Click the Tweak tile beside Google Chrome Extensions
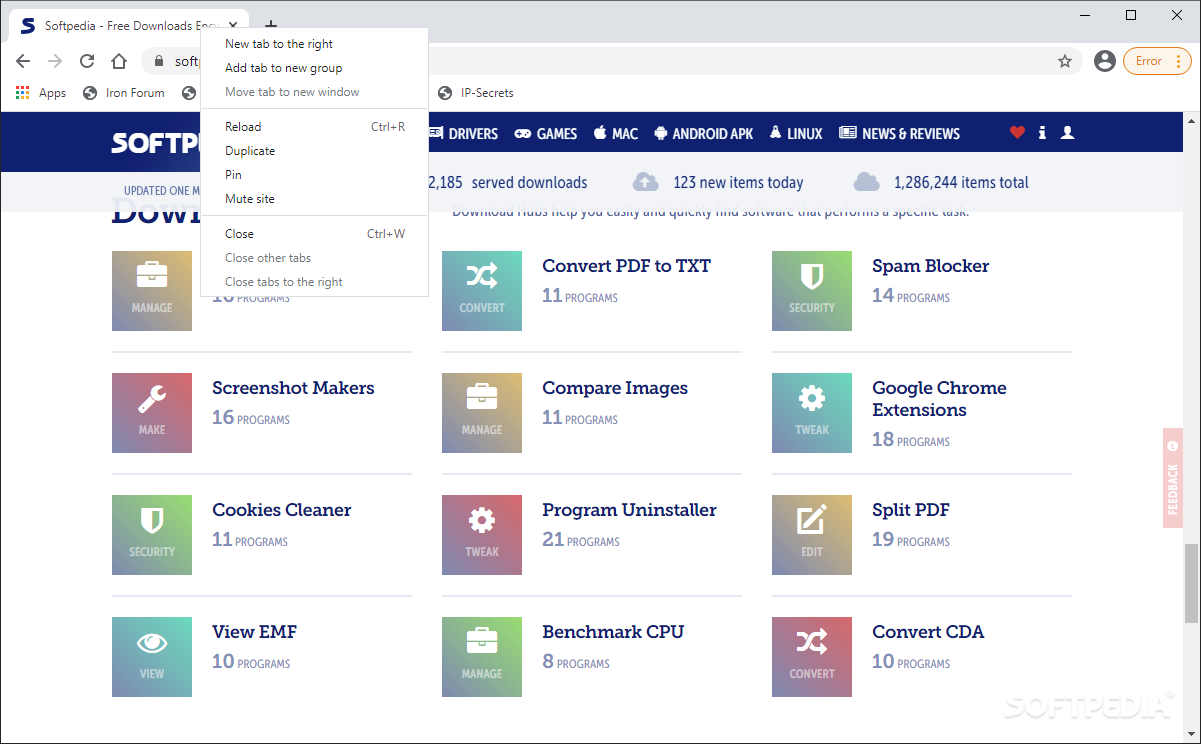The image size is (1201, 744). point(812,413)
